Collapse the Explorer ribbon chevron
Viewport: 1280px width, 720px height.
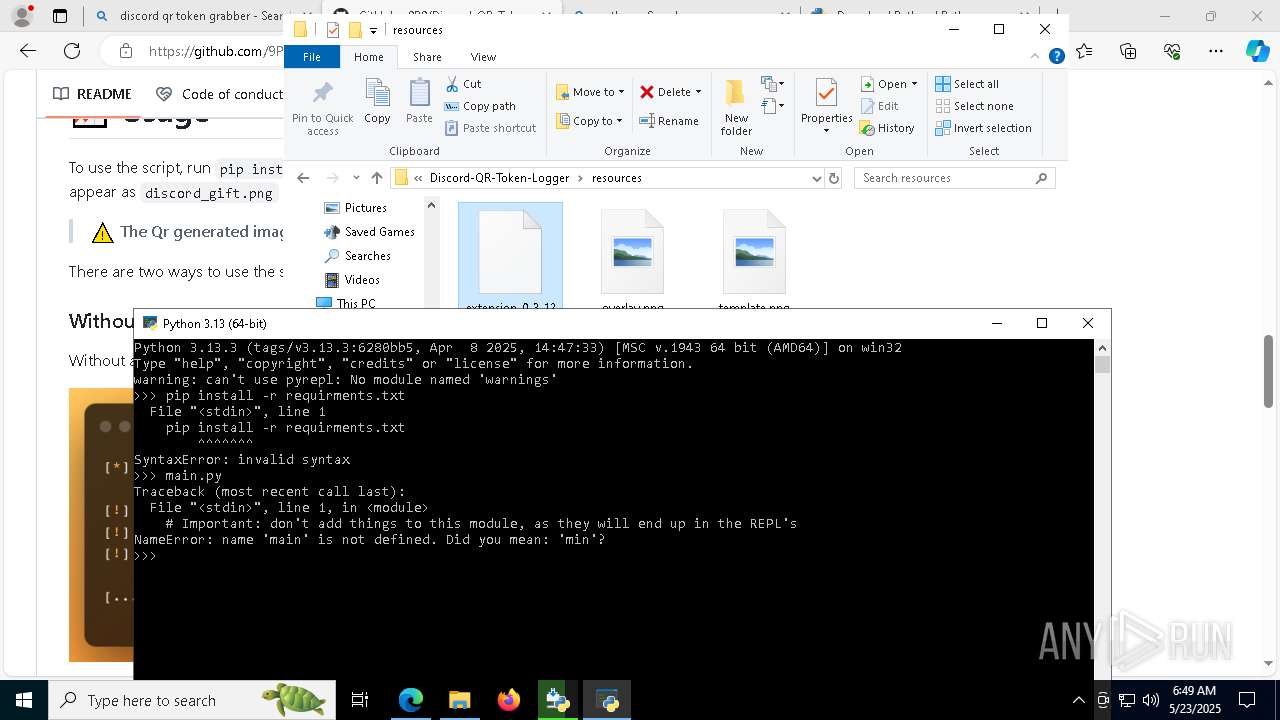pyautogui.click(x=1036, y=57)
